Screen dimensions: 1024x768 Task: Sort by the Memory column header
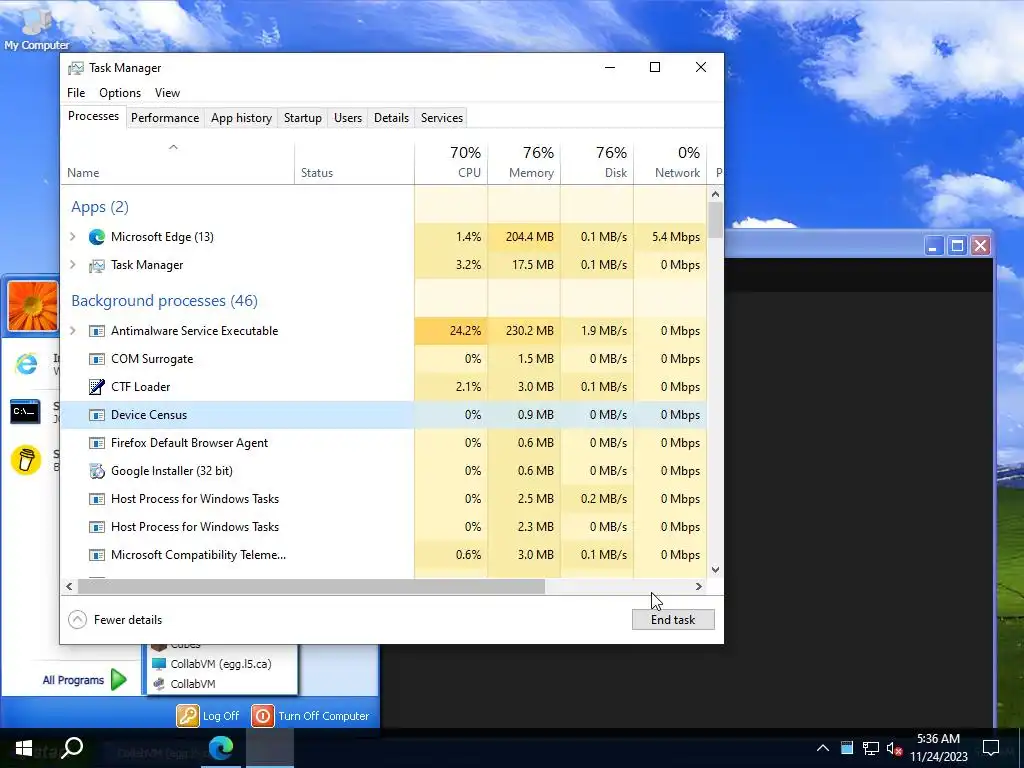pos(524,163)
